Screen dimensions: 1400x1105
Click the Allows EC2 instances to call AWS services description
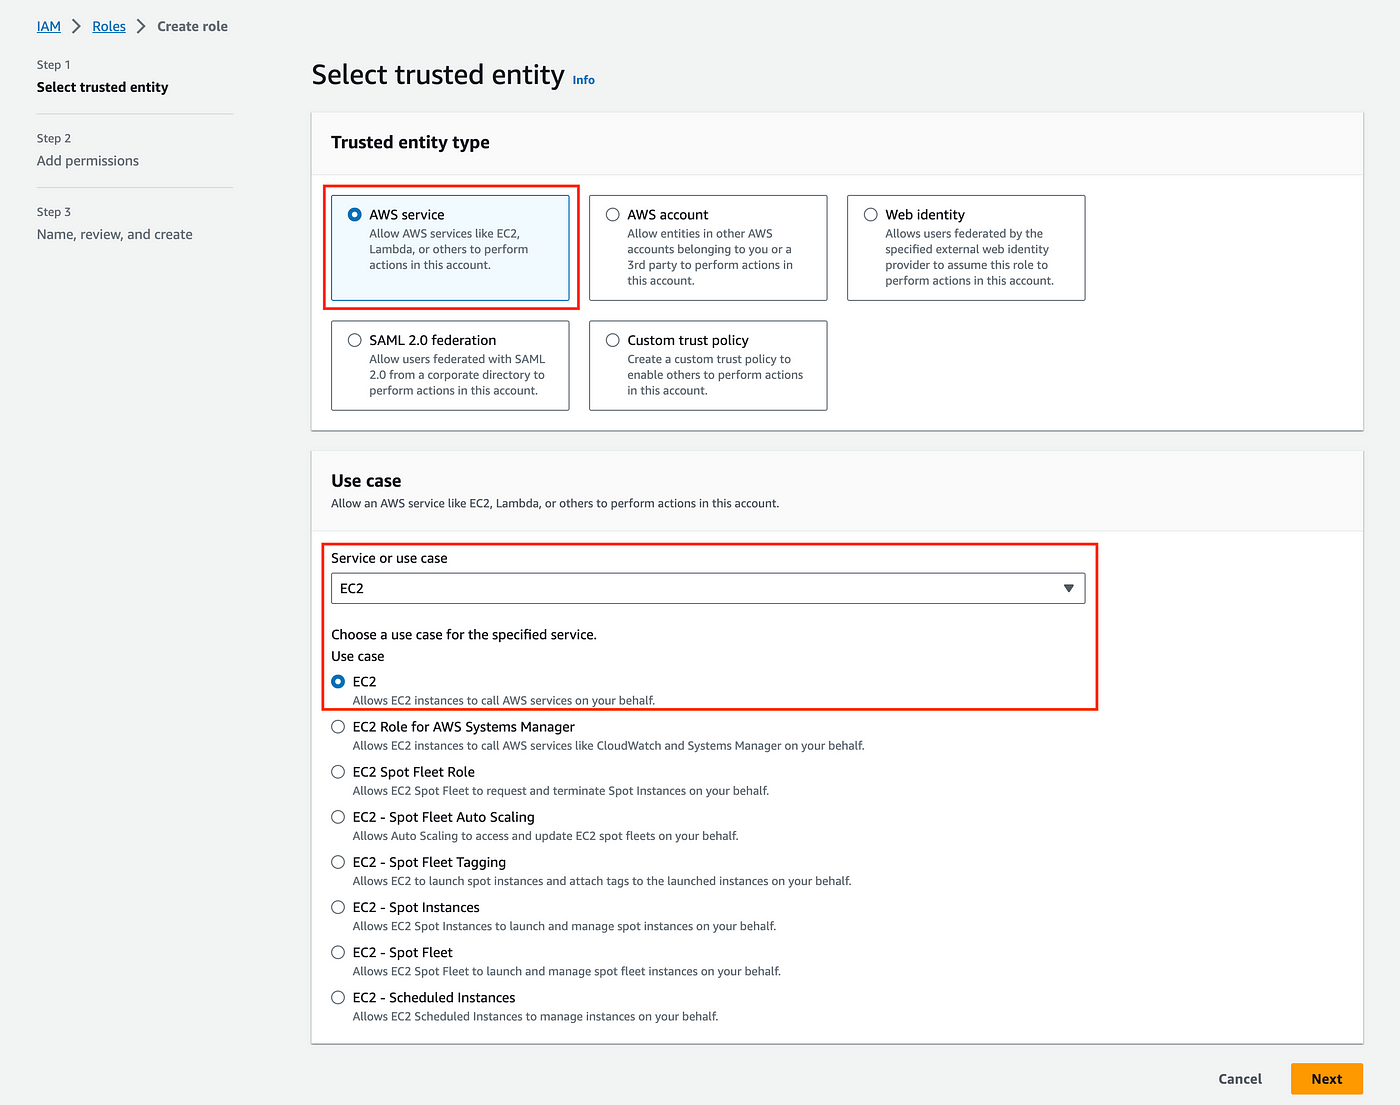click(504, 700)
